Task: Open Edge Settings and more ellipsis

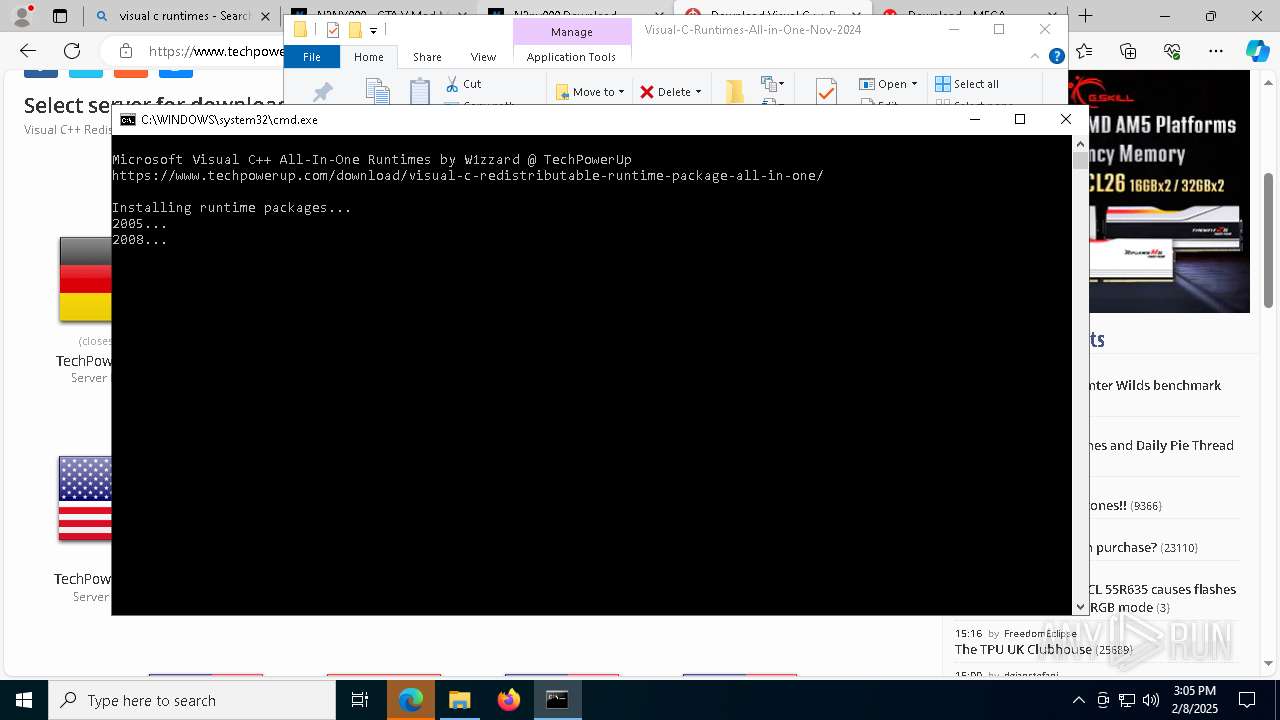Action: click(1216, 51)
